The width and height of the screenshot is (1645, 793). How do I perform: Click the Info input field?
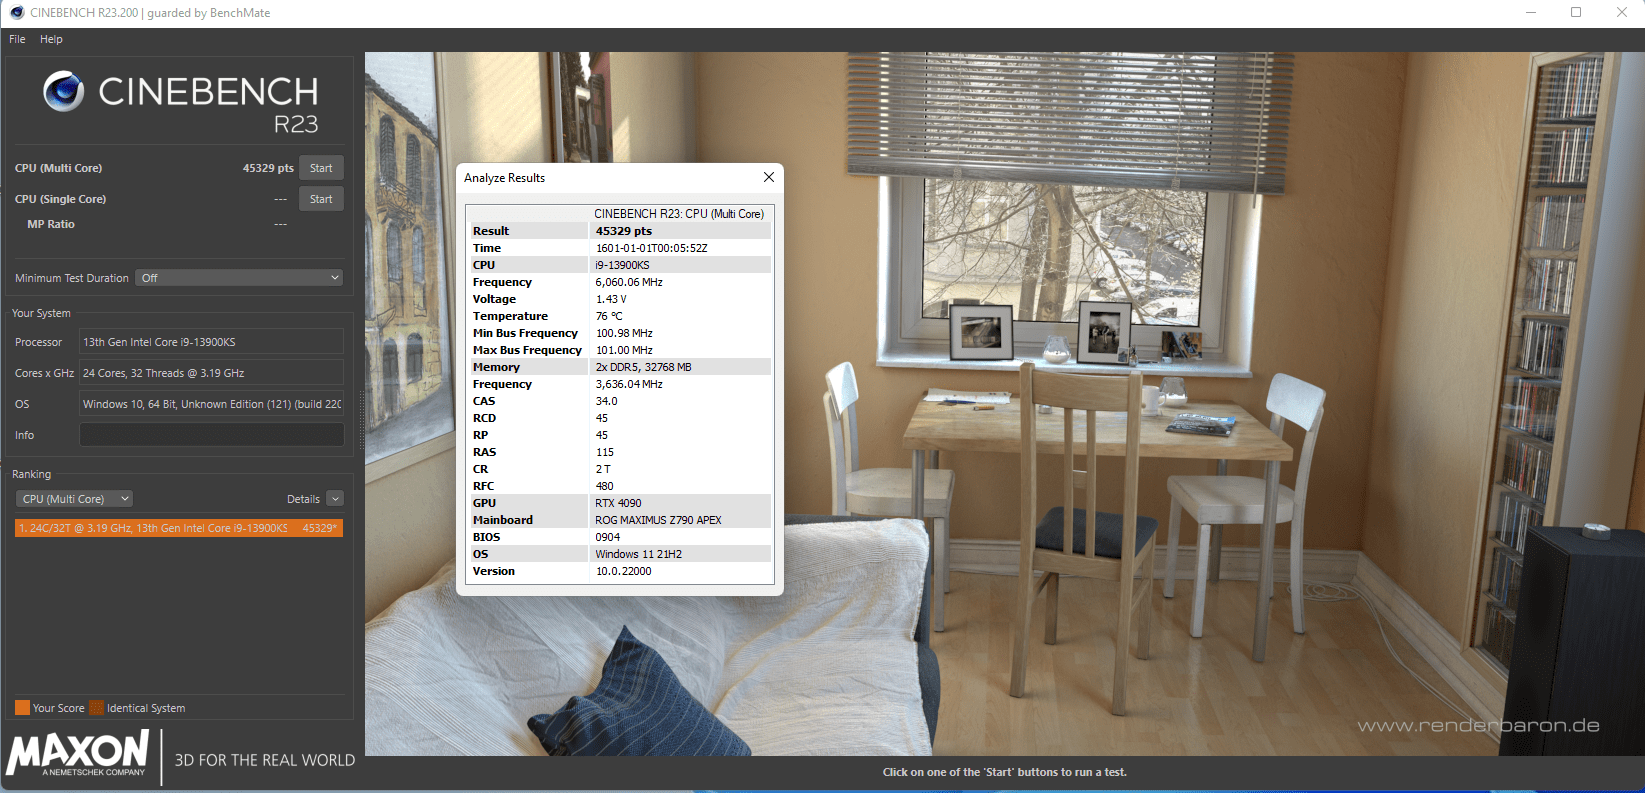(212, 435)
